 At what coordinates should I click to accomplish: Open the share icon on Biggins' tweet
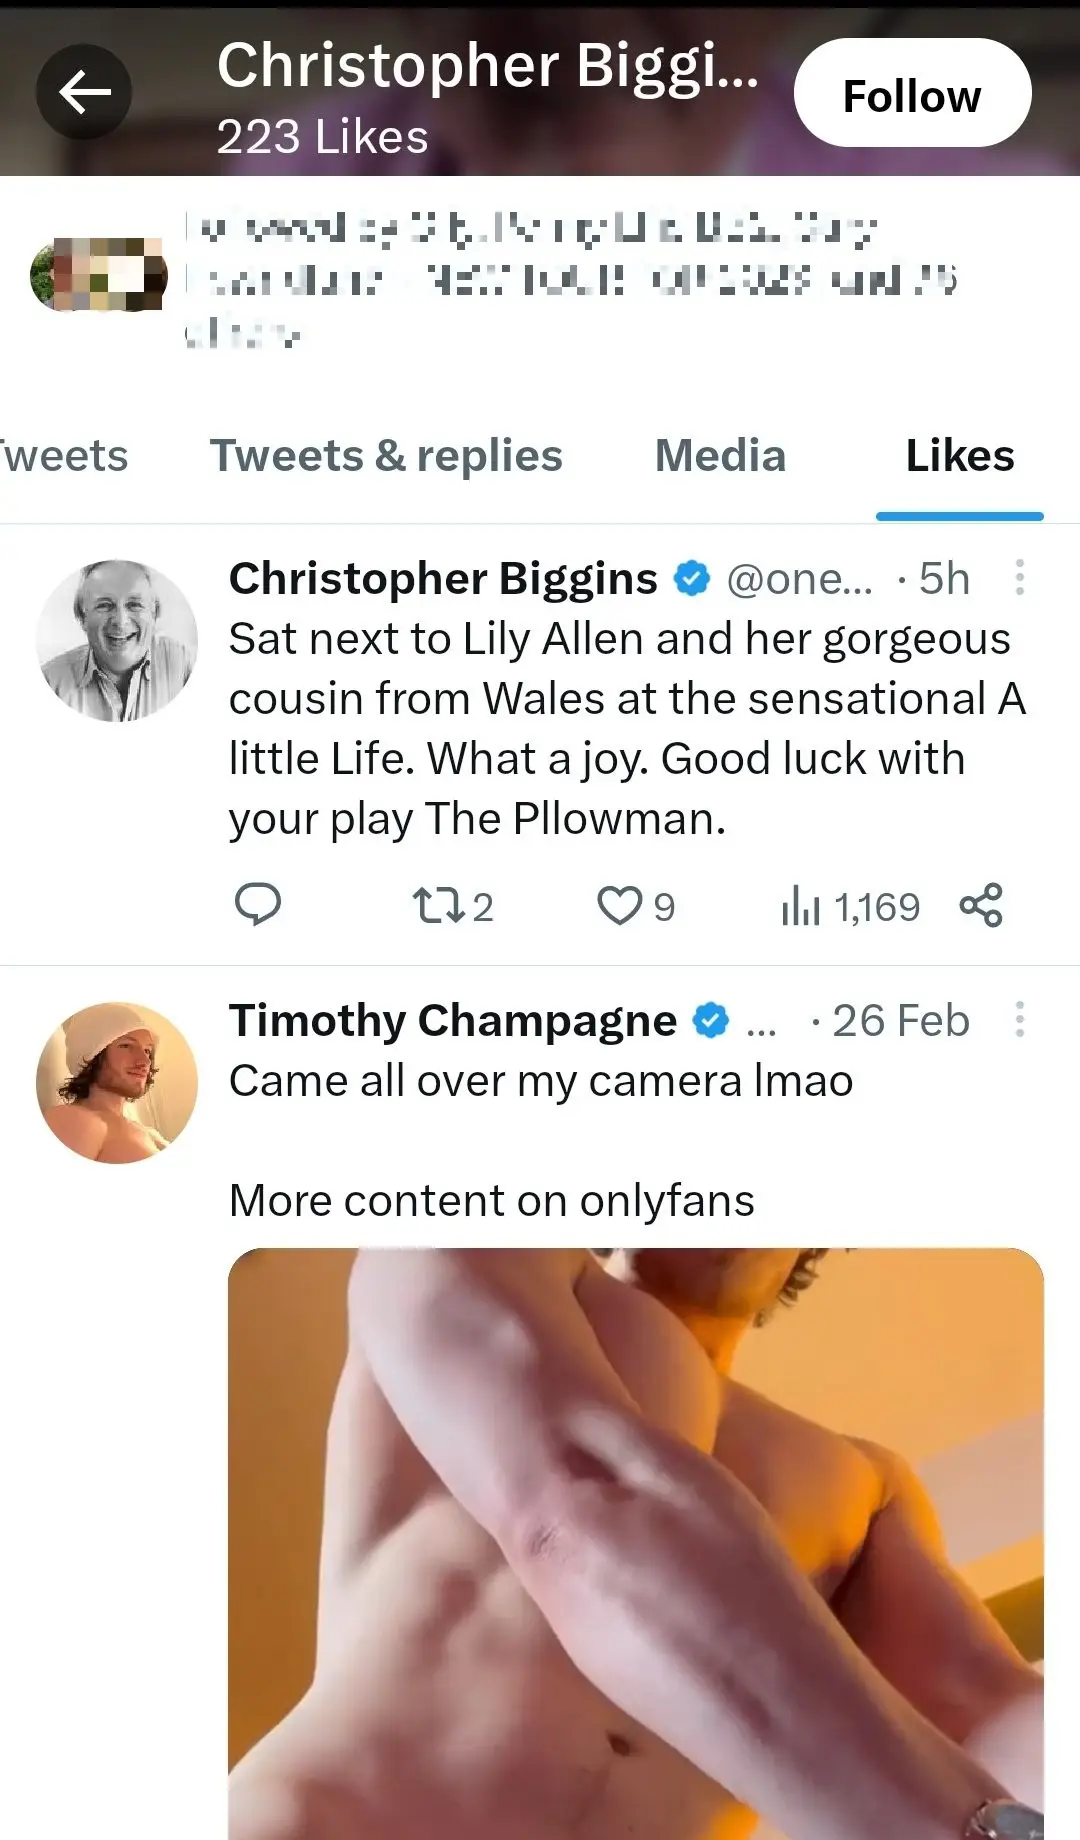click(x=983, y=907)
